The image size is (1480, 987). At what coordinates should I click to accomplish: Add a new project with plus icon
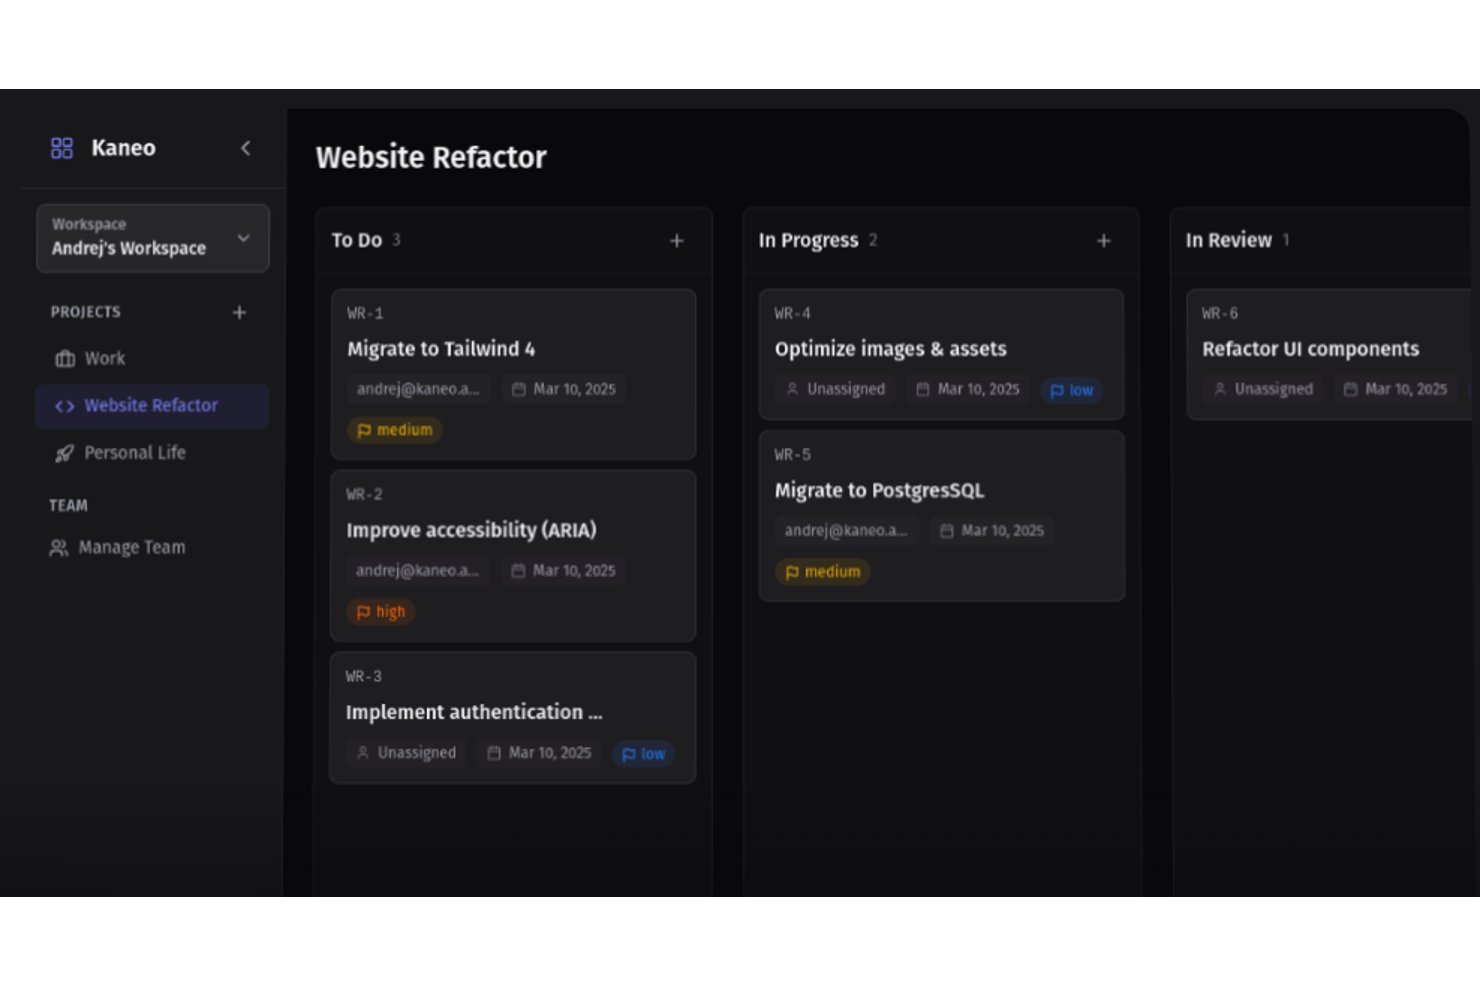coord(239,312)
